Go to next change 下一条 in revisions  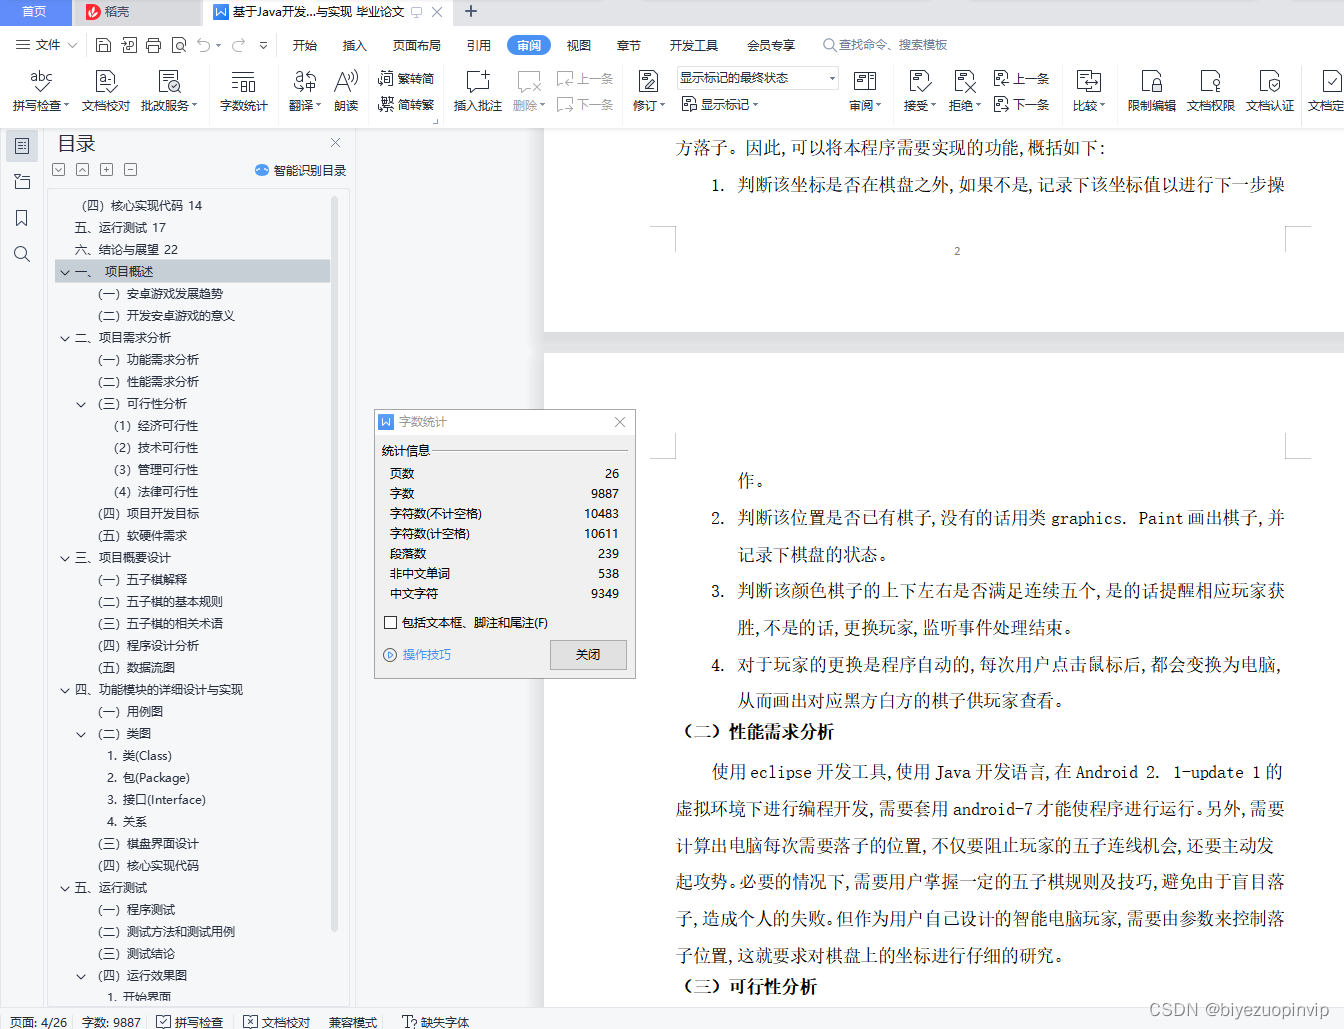[1021, 104]
